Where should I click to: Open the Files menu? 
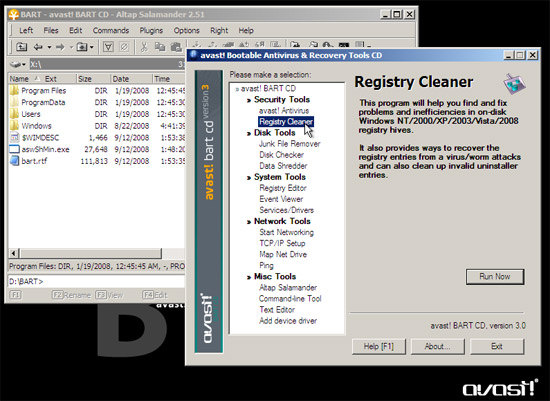tap(51, 31)
